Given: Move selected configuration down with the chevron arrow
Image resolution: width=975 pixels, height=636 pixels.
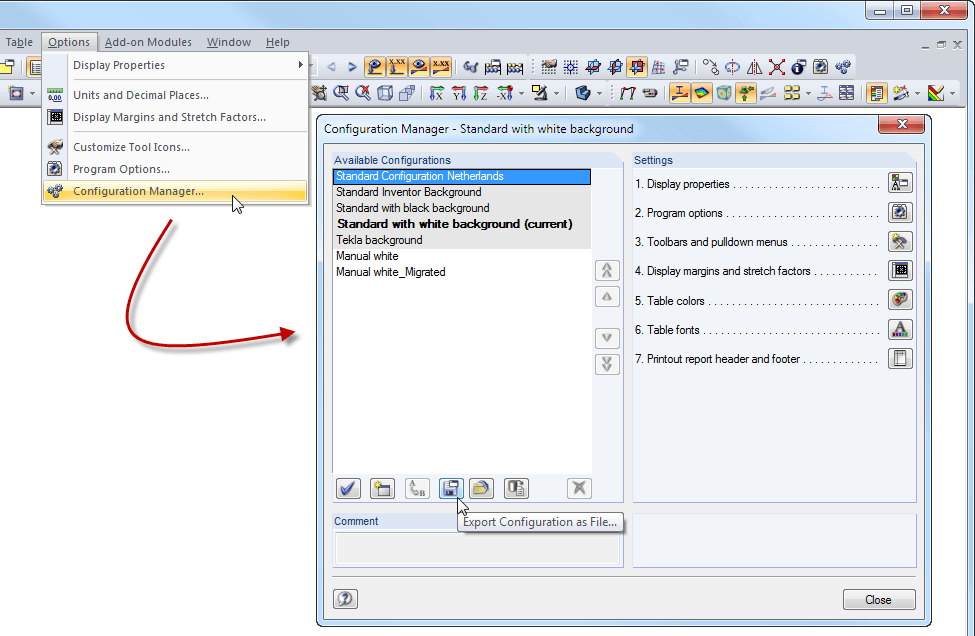Looking at the screenshot, I should [607, 337].
